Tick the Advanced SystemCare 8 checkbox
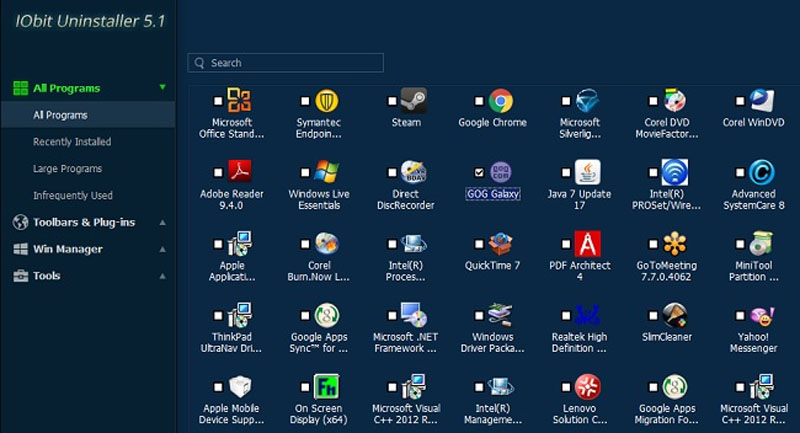 pyautogui.click(x=740, y=172)
